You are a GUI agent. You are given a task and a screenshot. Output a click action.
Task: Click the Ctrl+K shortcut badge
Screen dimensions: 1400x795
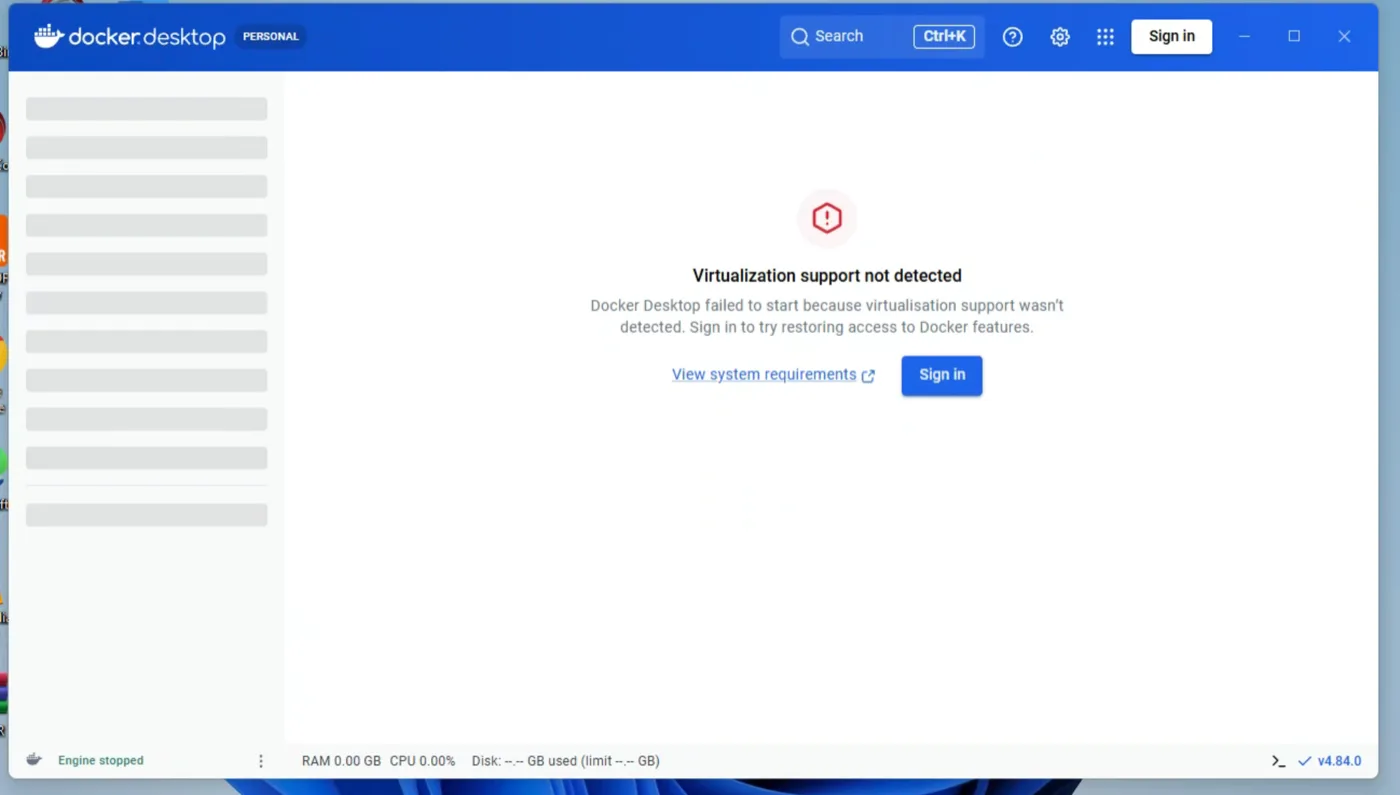(x=944, y=36)
